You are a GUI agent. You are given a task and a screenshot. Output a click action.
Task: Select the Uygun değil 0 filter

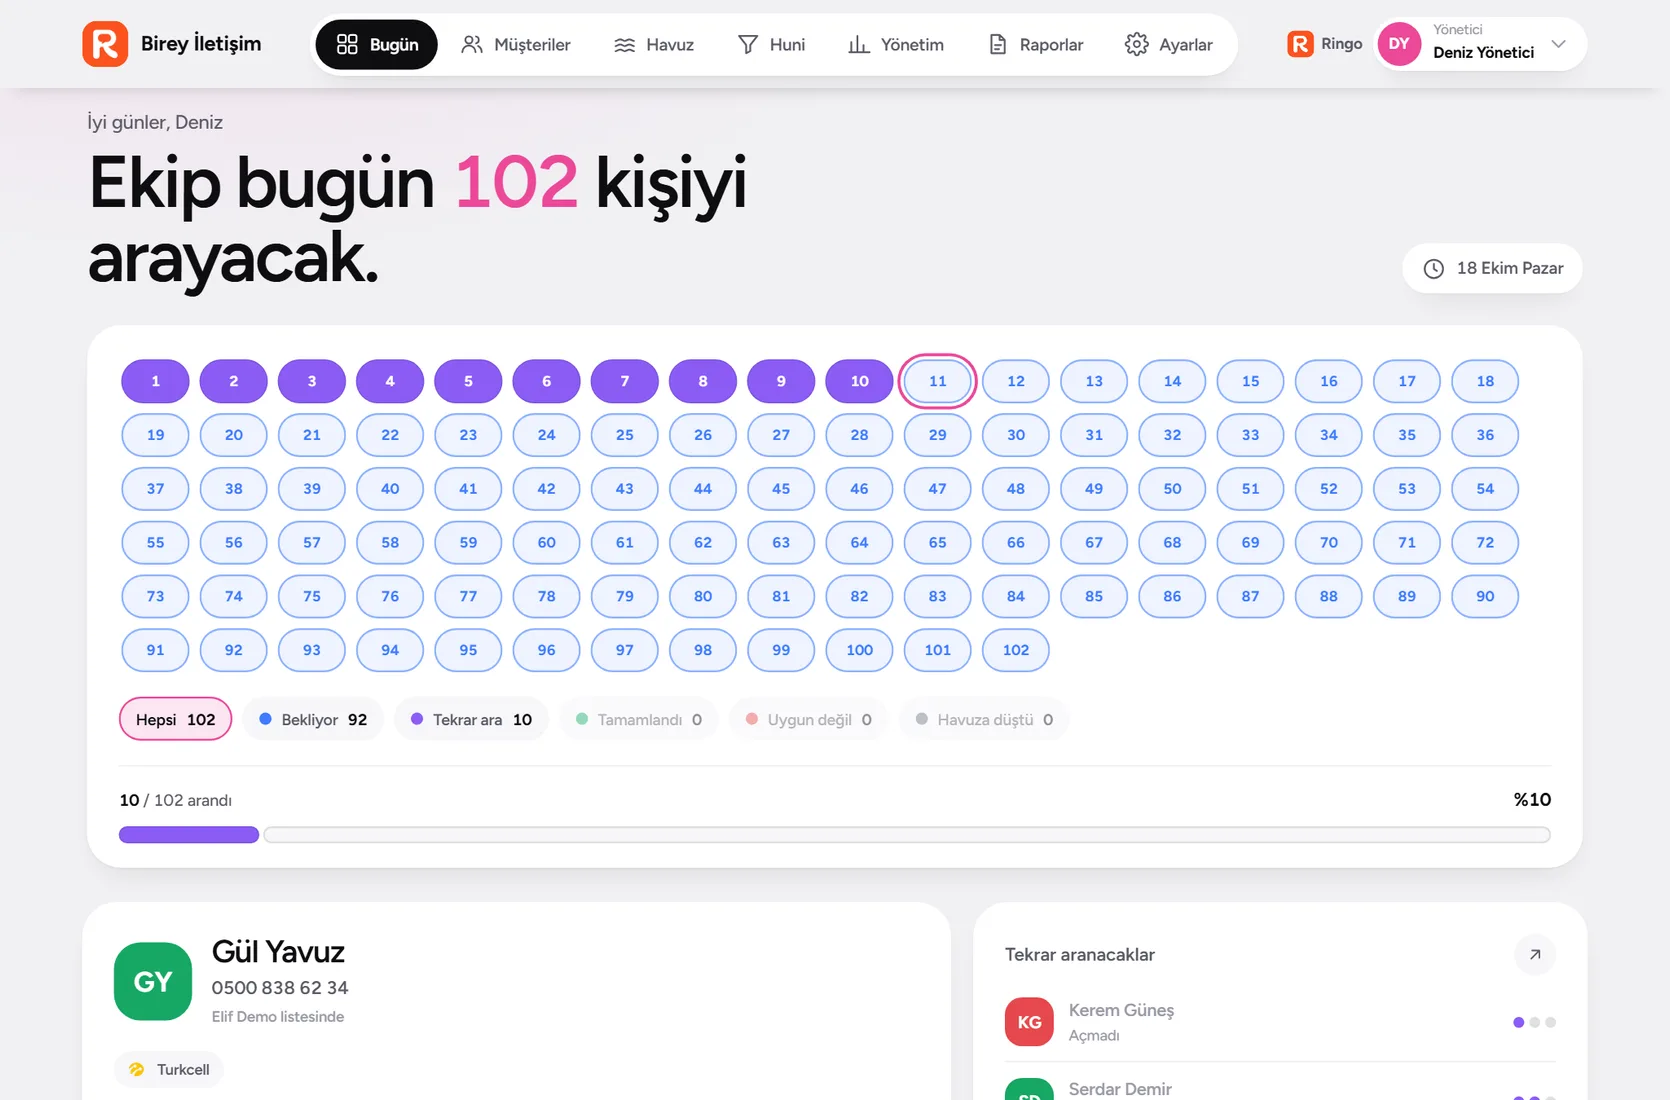[809, 719]
